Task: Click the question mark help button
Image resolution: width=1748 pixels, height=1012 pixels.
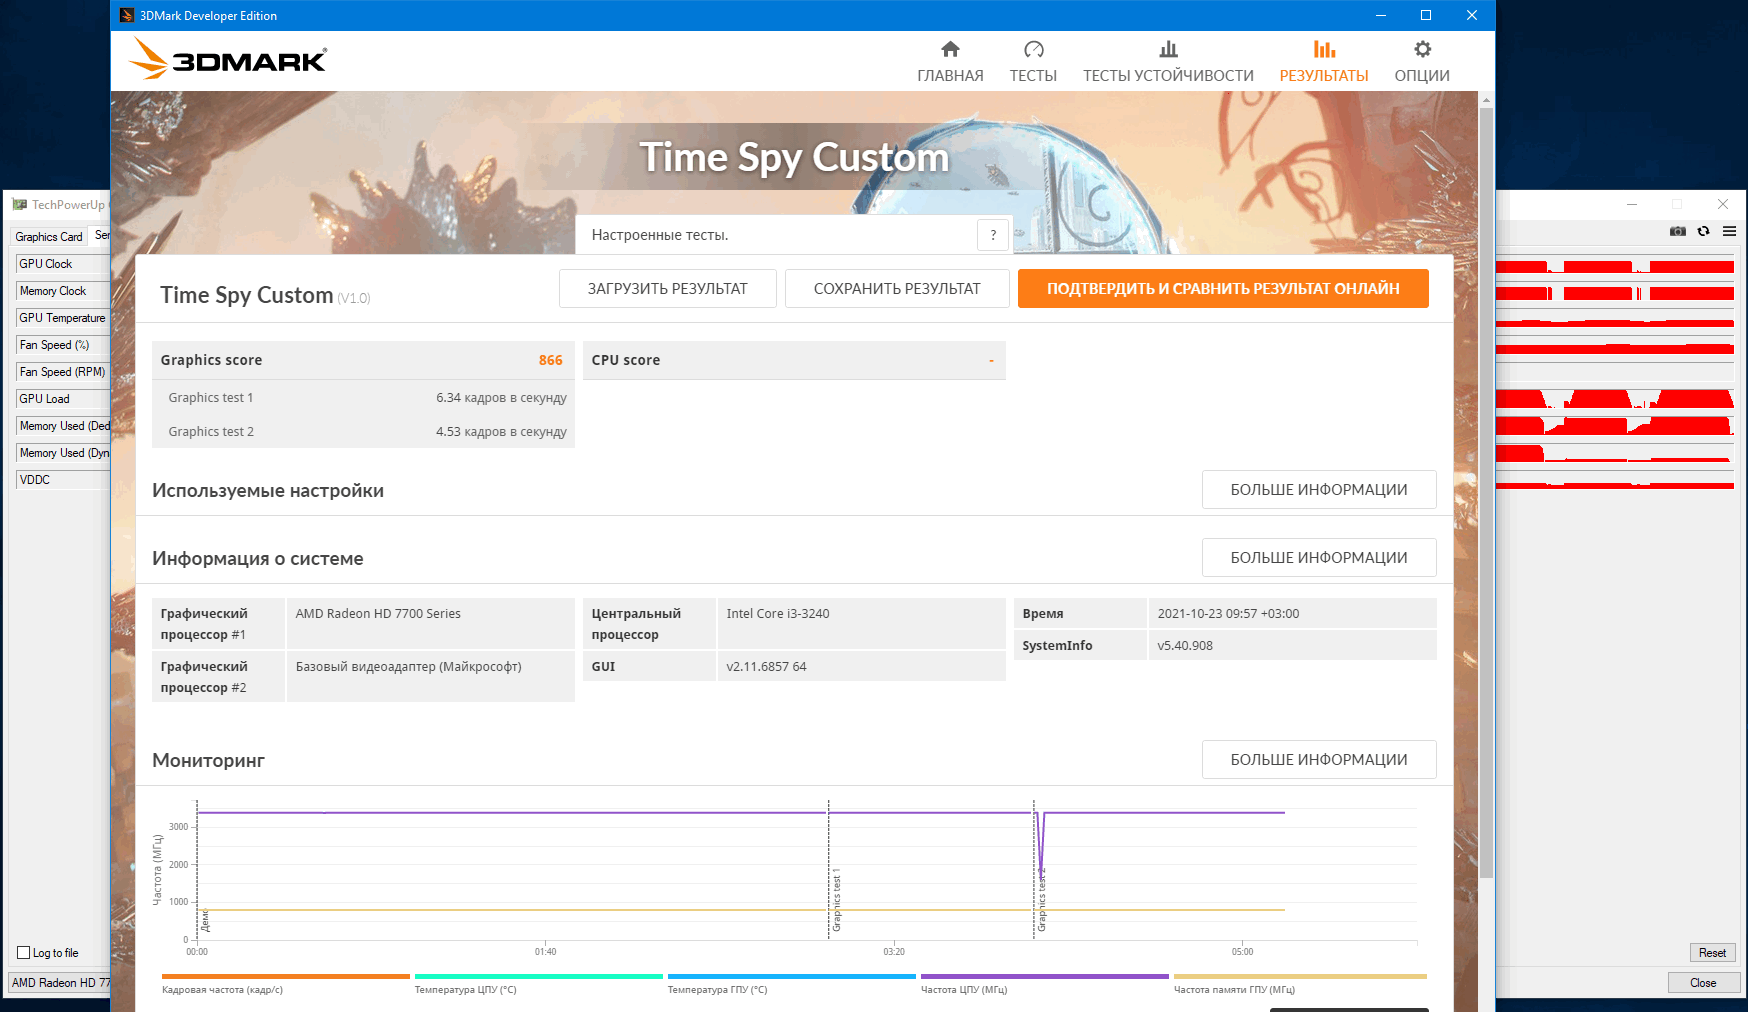Action: coord(993,235)
